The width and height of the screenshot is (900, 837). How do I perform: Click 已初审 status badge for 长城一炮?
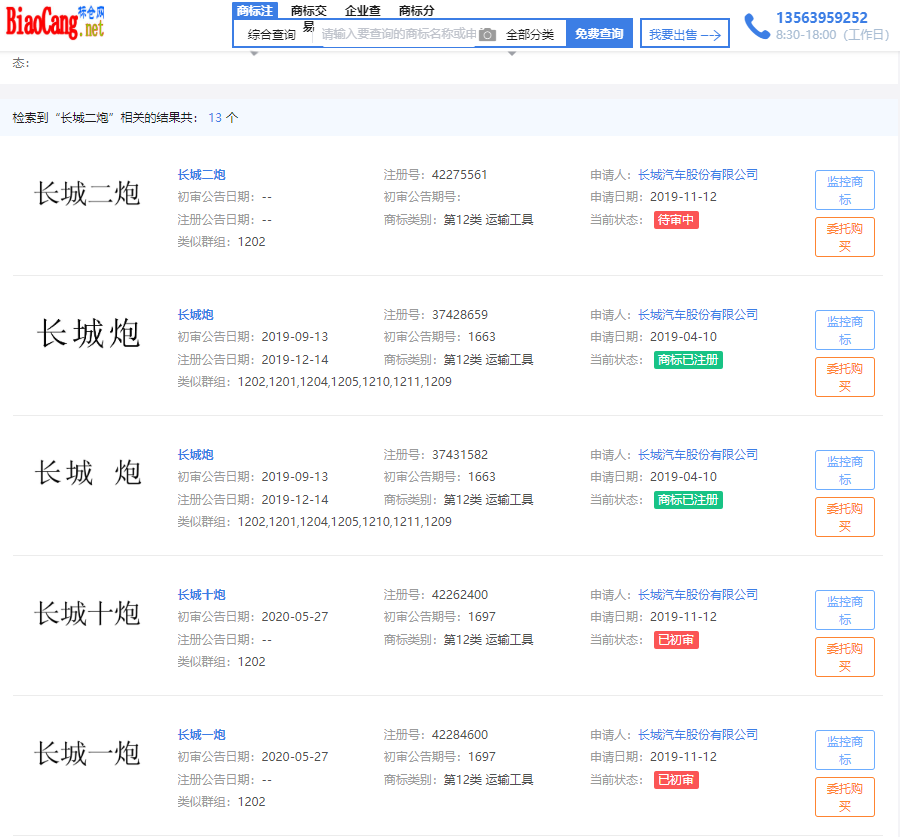pos(676,780)
